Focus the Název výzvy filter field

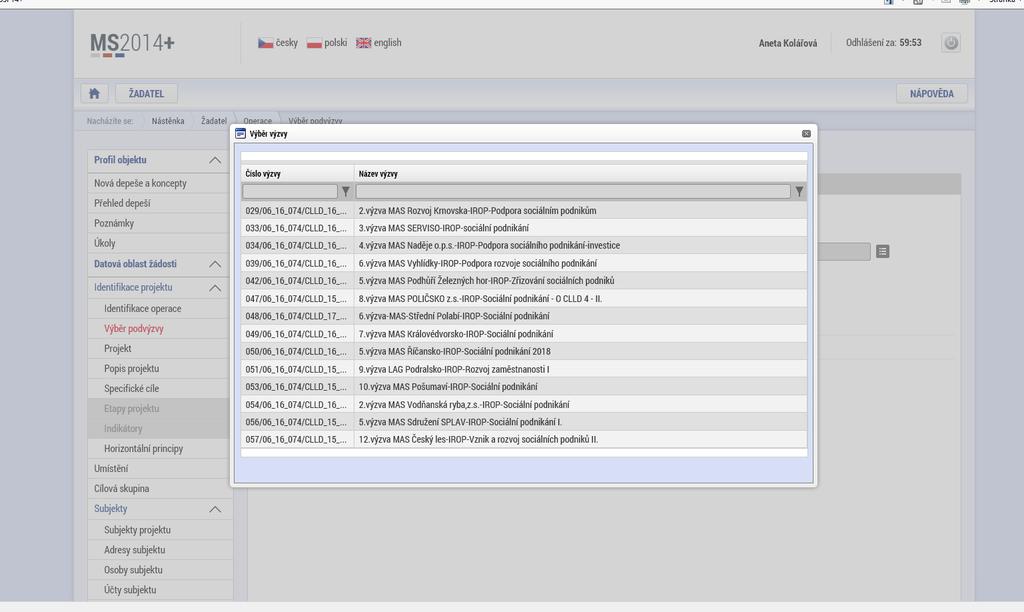(573, 191)
